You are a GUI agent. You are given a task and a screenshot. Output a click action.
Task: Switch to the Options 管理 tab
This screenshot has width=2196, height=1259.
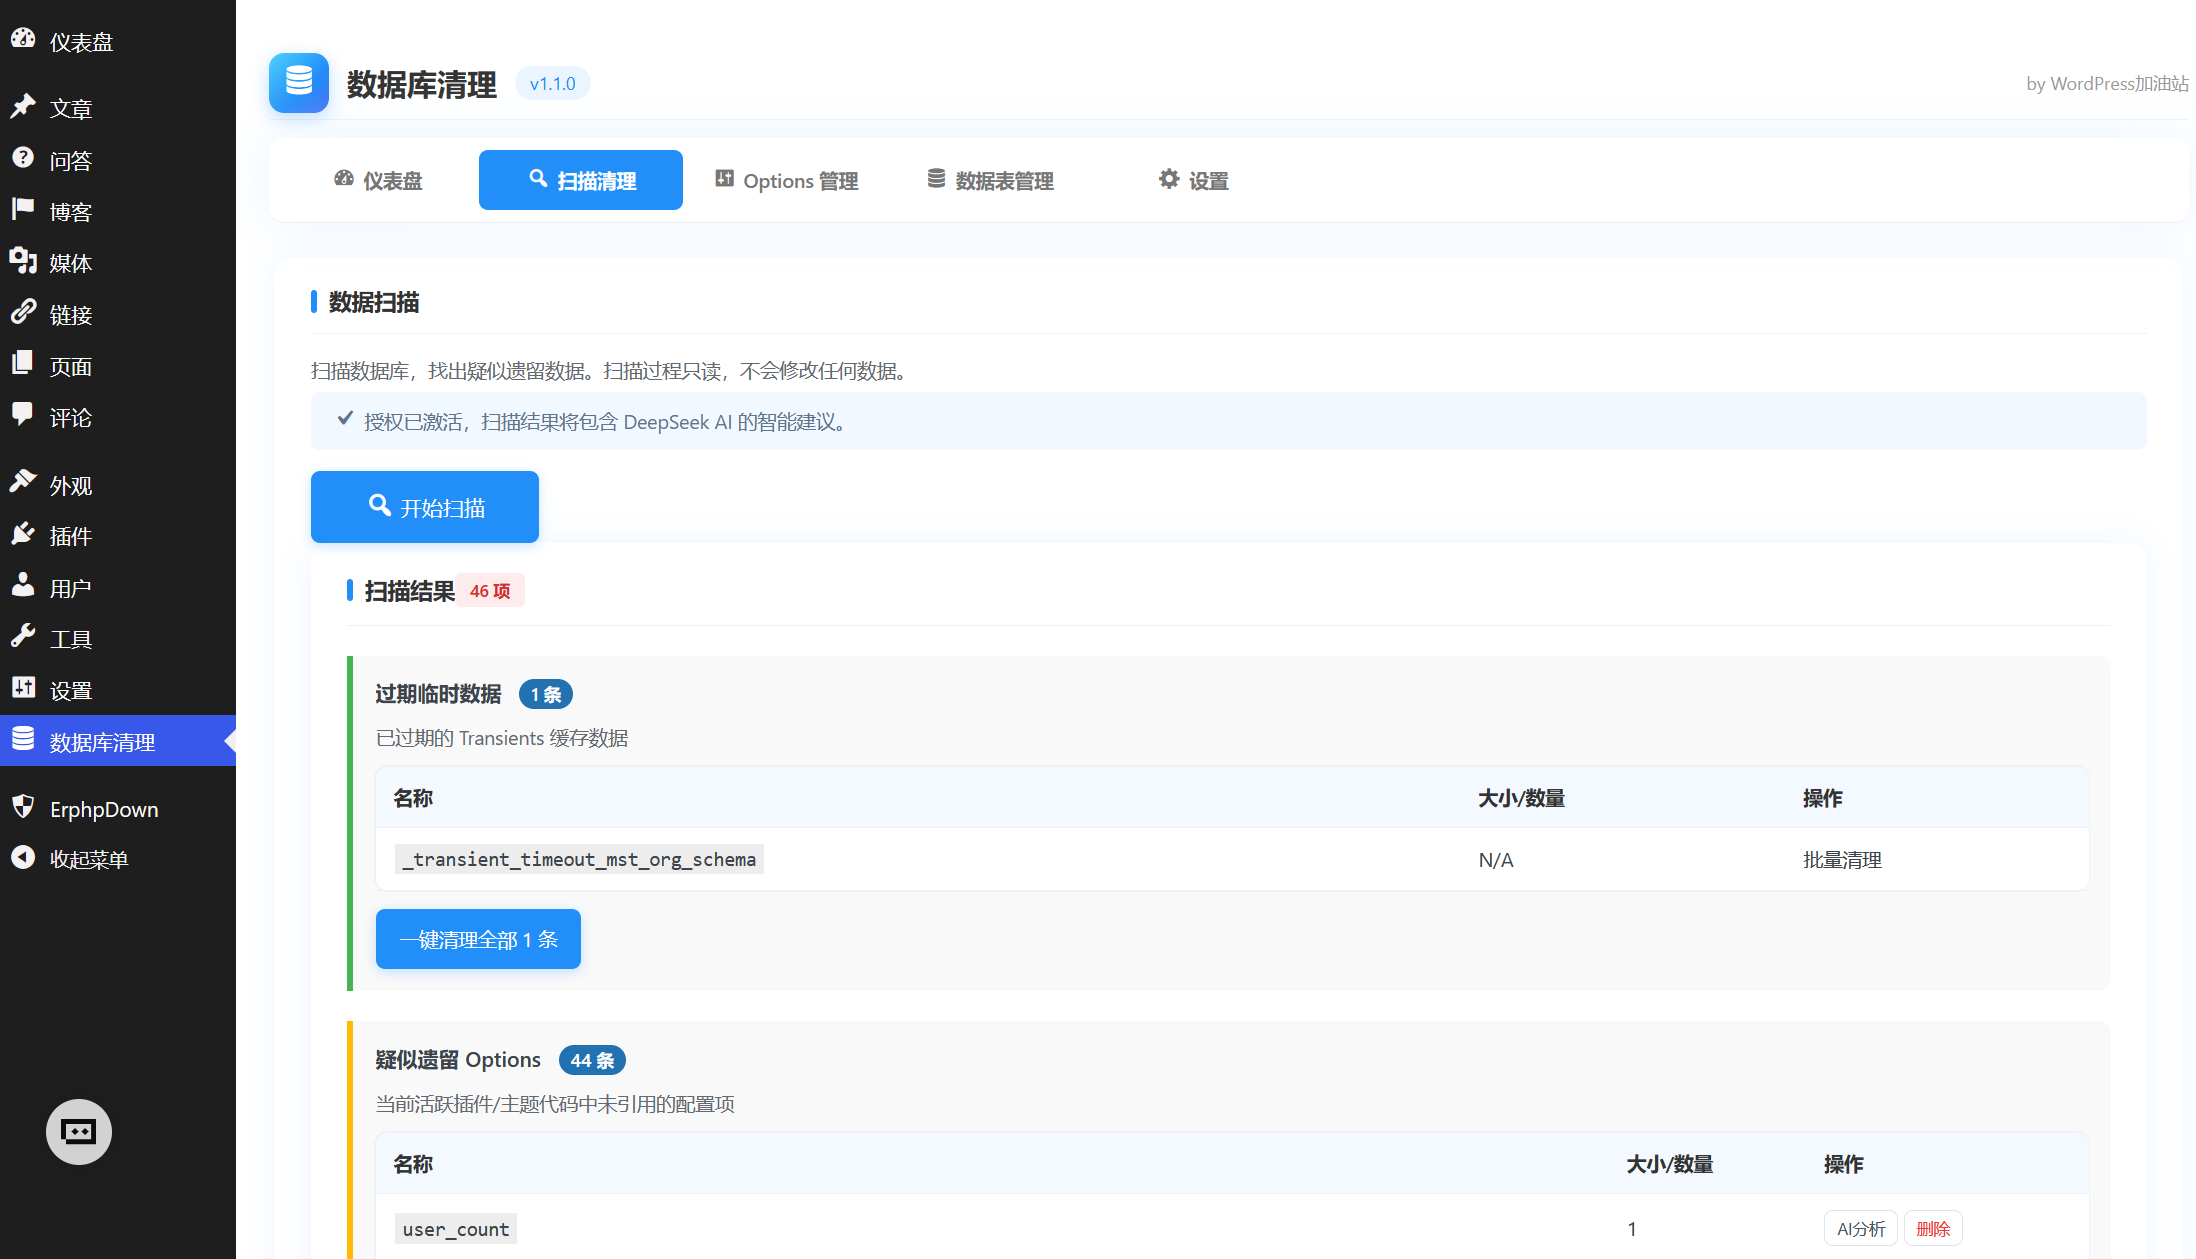coord(787,180)
